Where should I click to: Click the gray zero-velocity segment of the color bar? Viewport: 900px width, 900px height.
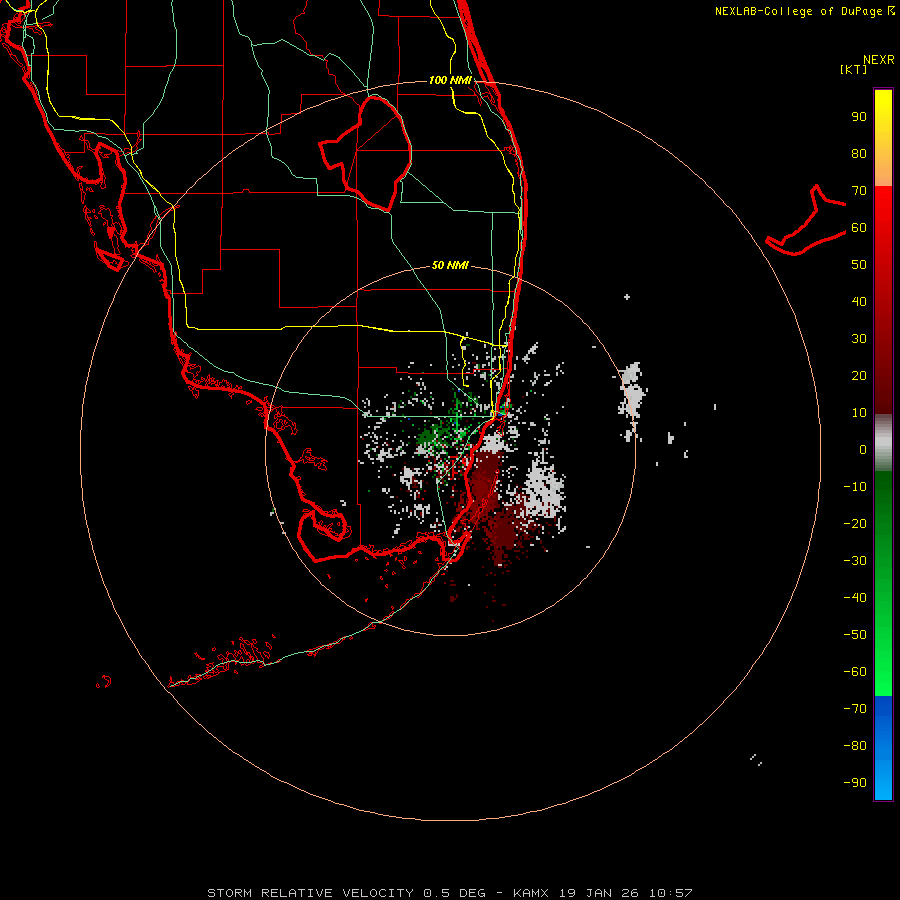[883, 443]
